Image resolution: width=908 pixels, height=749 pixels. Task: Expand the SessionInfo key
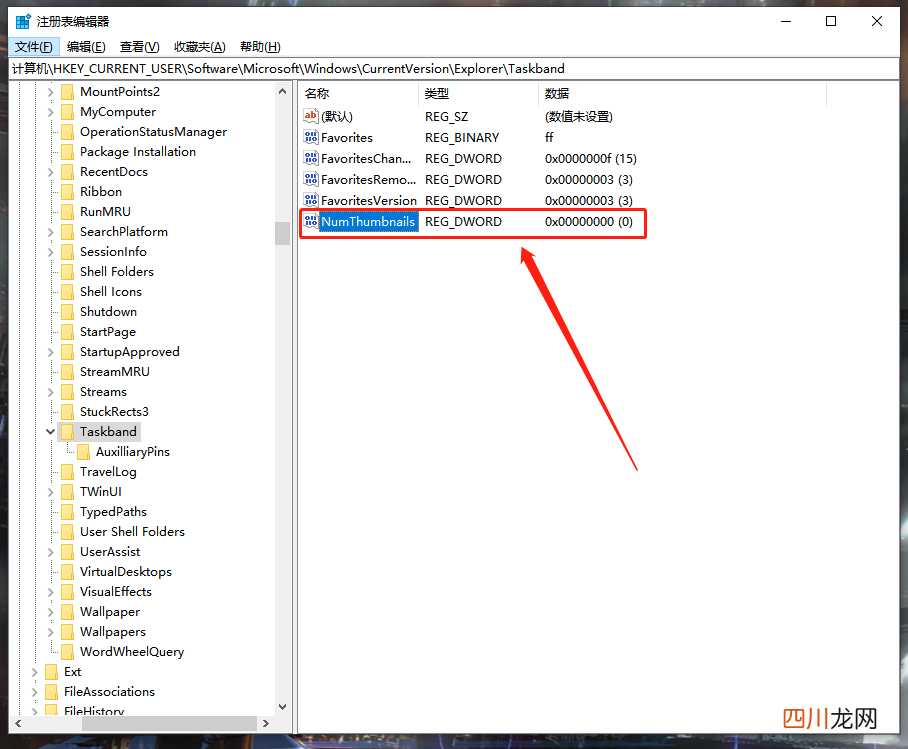50,252
